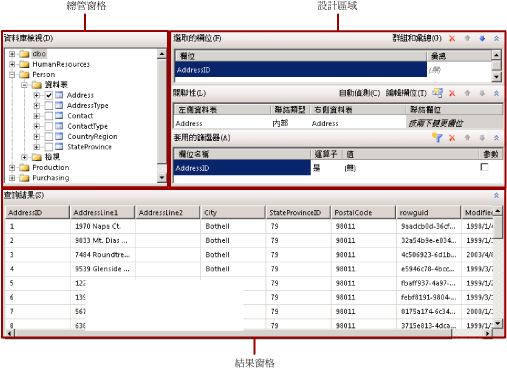This screenshot has height=369, width=507.
Task: Move filter down in 套用的篩選器 toolbar
Action: (482, 138)
